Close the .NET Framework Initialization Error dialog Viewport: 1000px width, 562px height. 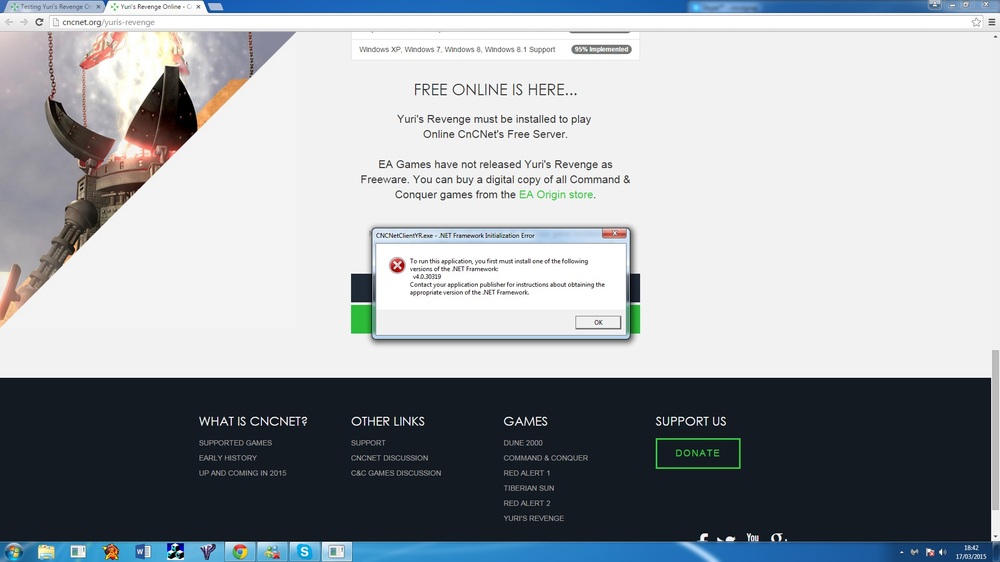614,235
